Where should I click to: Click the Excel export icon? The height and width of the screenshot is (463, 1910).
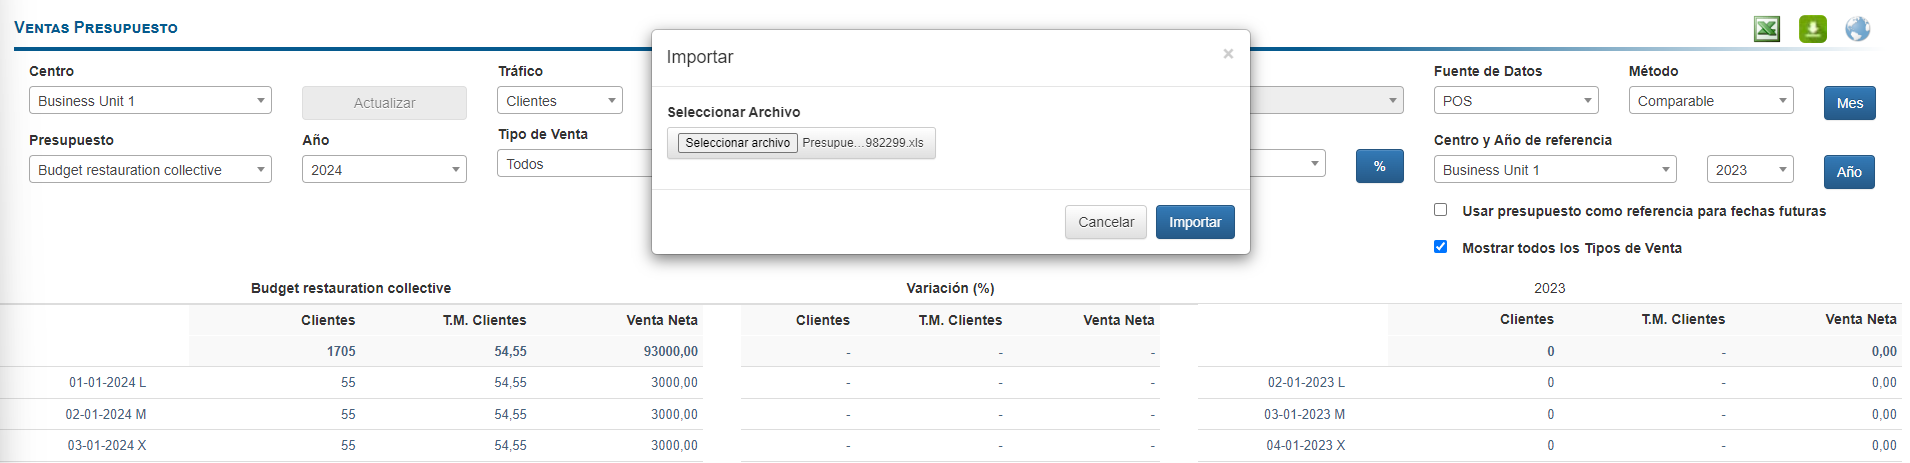click(x=1767, y=29)
